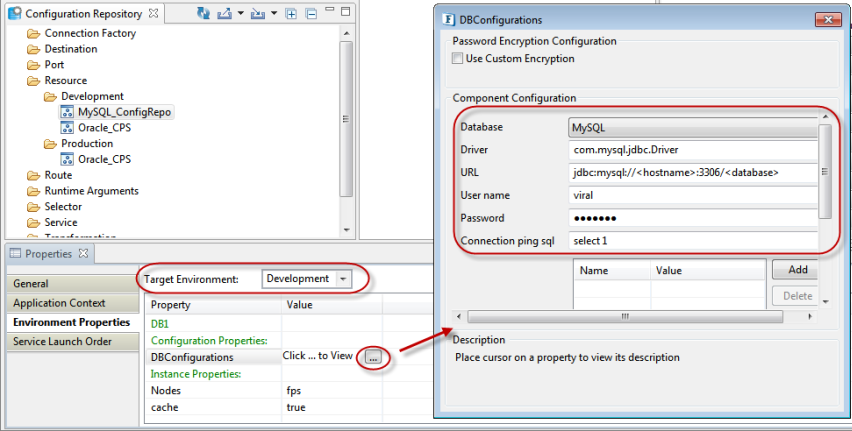Select the MySQL_ConfigRepo resource icon
Viewport: 852px width, 431px height.
pos(68,112)
